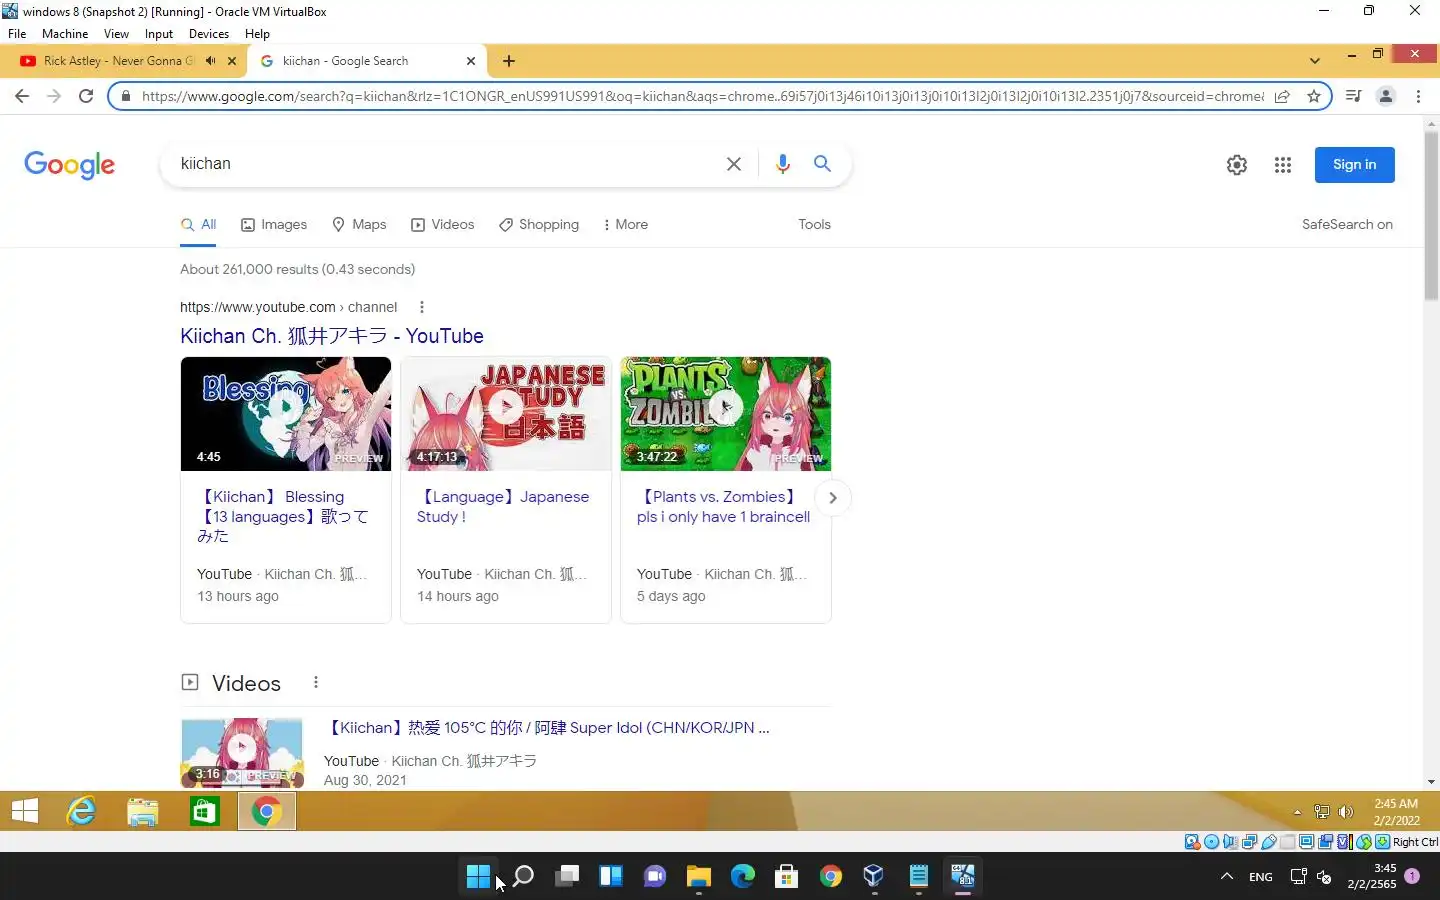Clear the search box with the X
This screenshot has height=900, width=1440.
pos(734,164)
